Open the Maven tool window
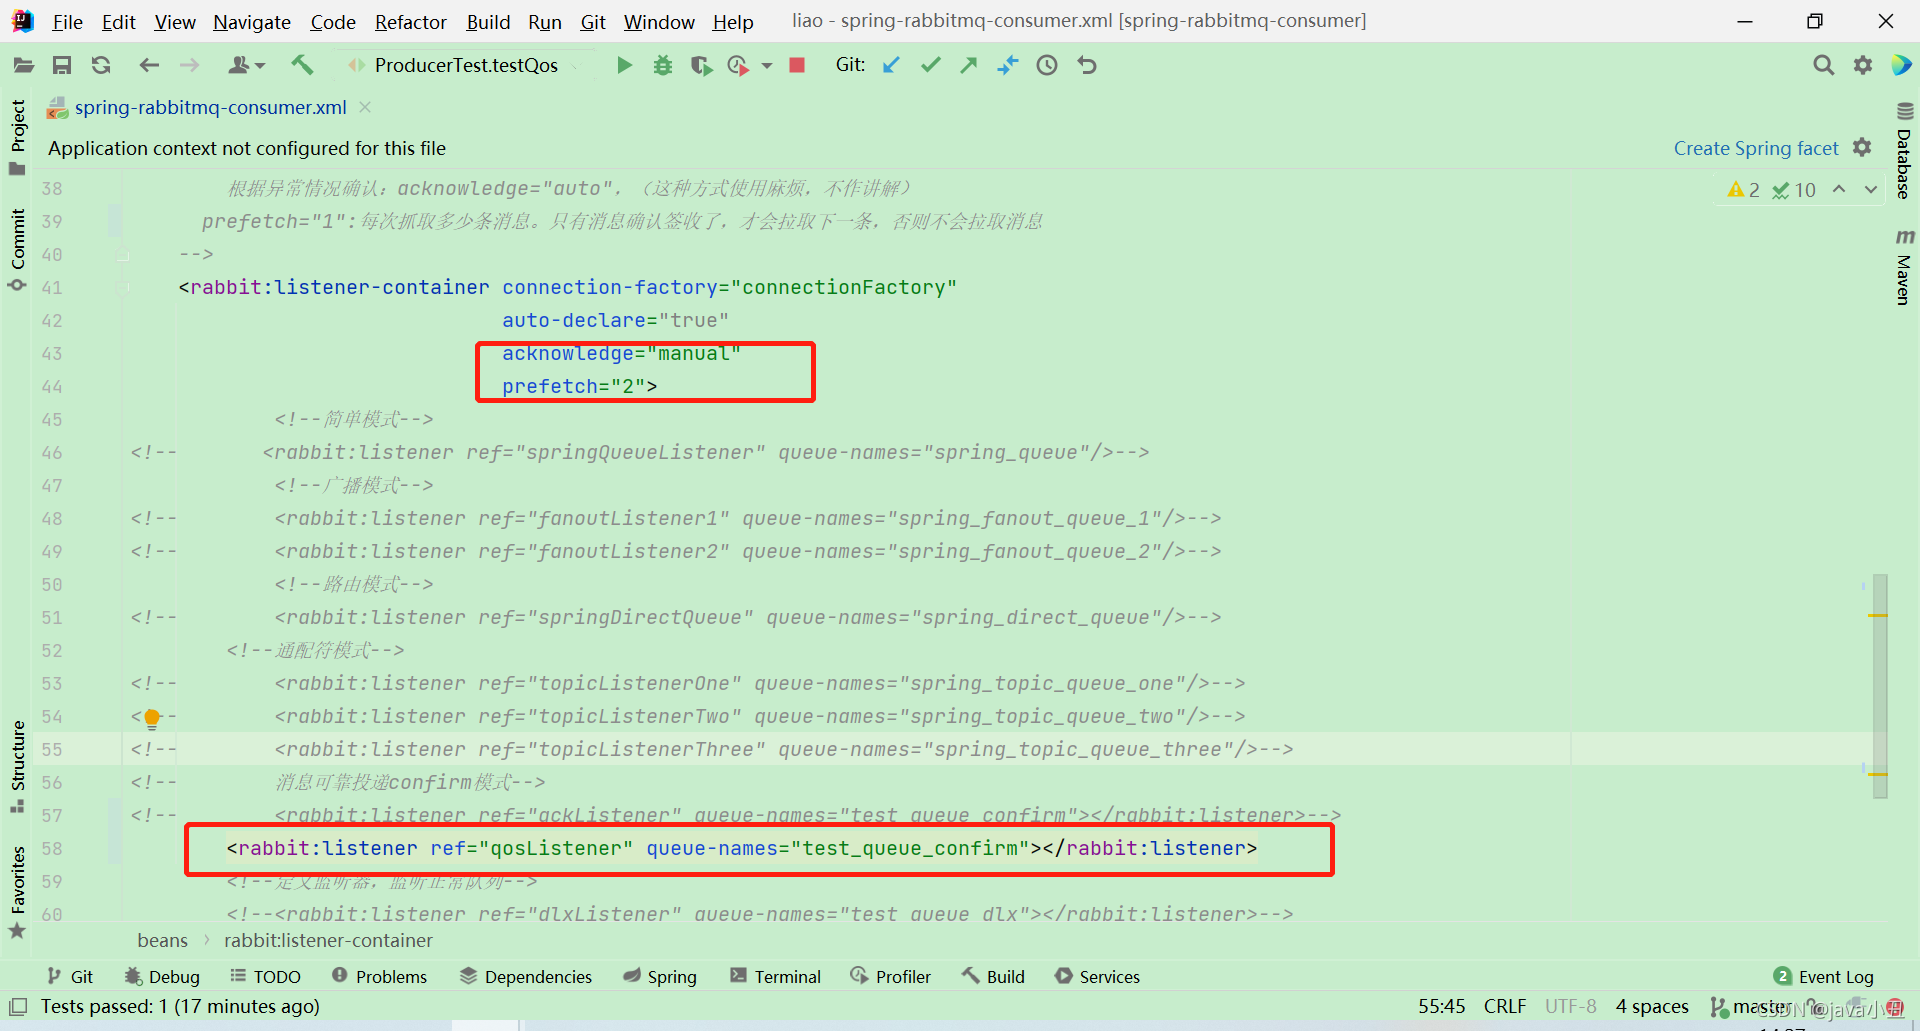The height and width of the screenshot is (1031, 1920). [x=1904, y=266]
